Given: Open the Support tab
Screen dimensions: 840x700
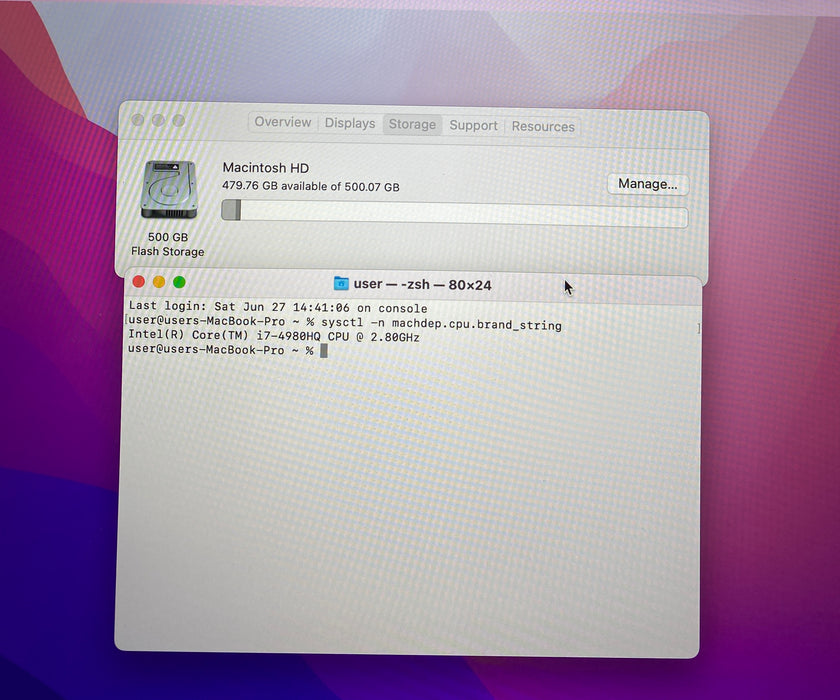Looking at the screenshot, I should 473,125.
